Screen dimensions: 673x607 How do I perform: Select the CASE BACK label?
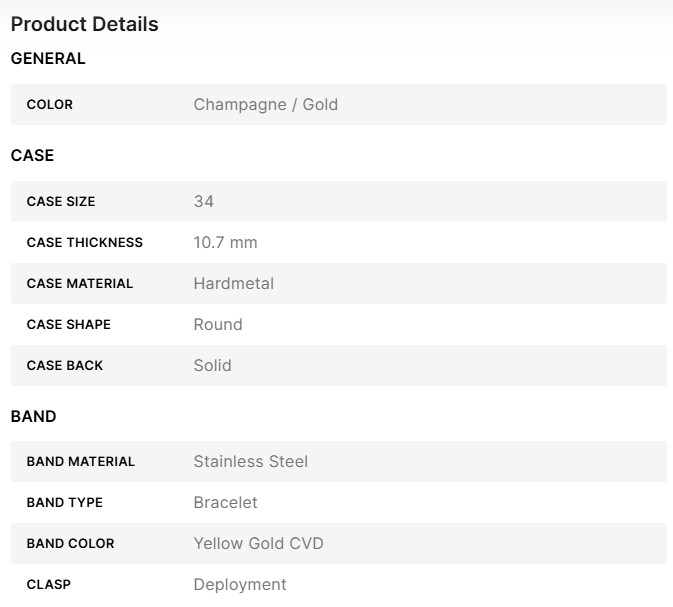(x=65, y=366)
